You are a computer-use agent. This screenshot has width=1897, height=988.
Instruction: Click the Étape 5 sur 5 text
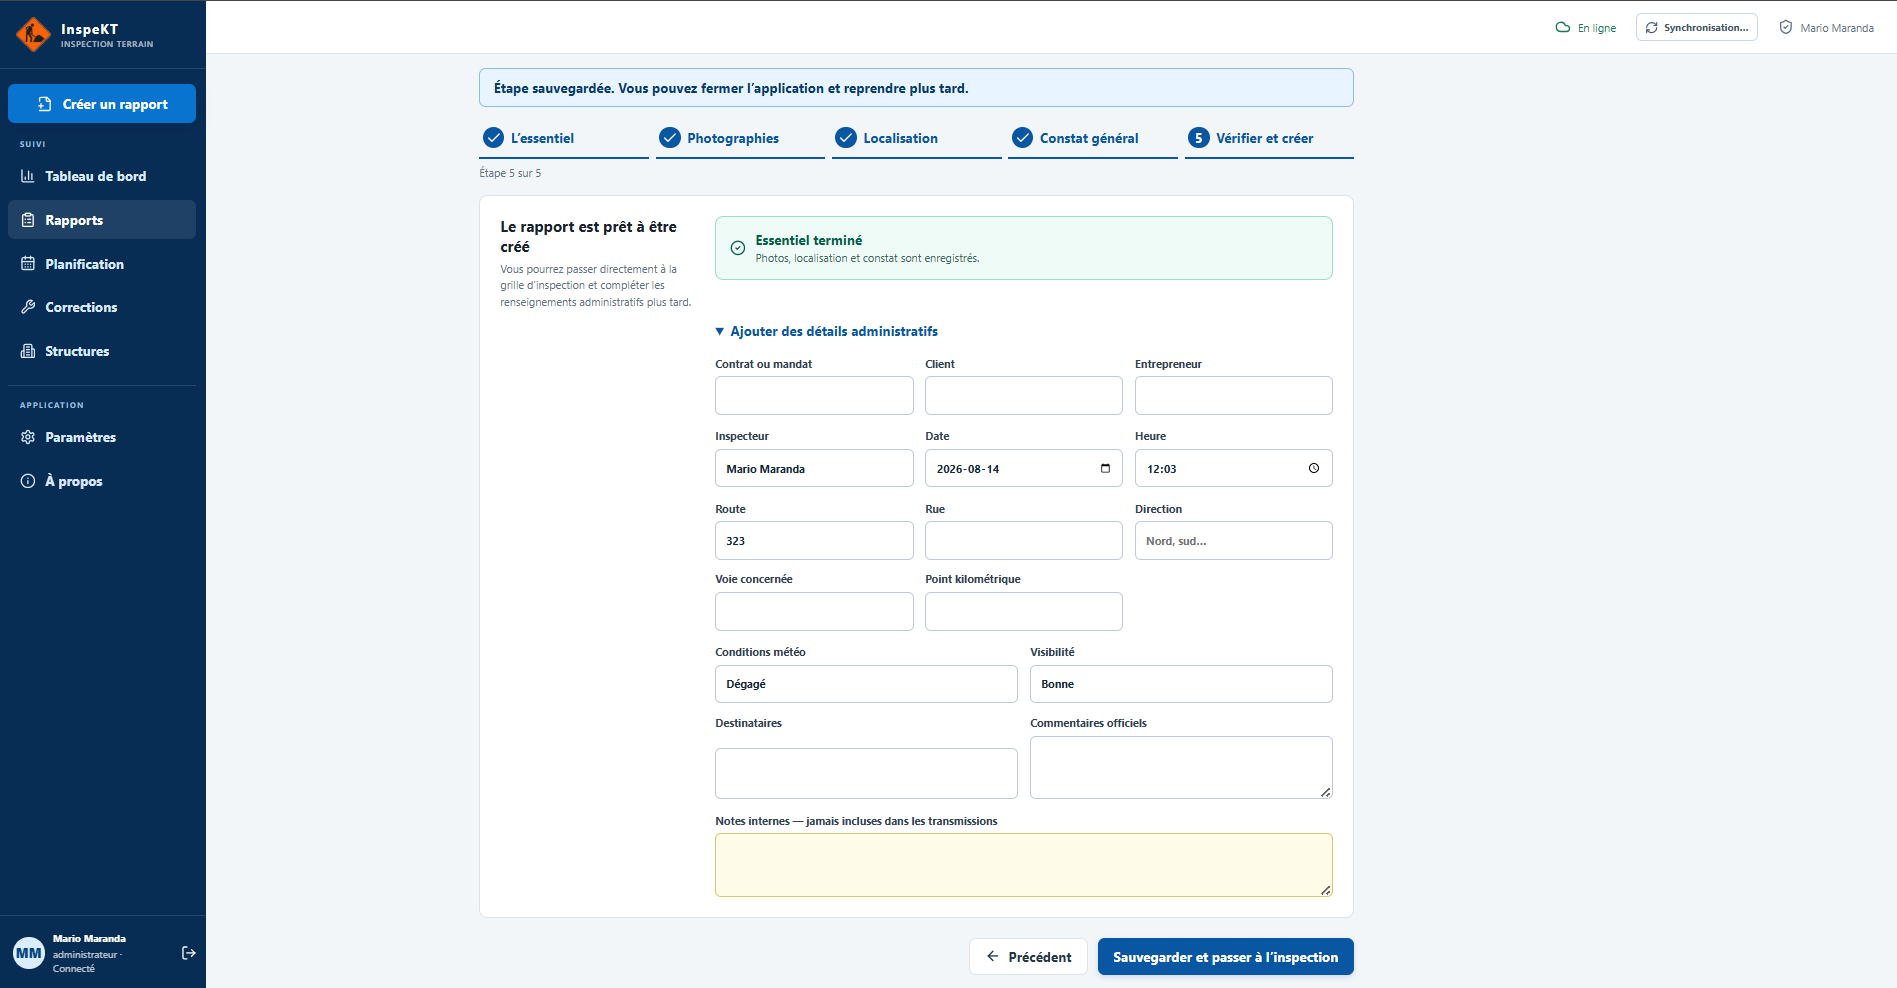point(510,173)
